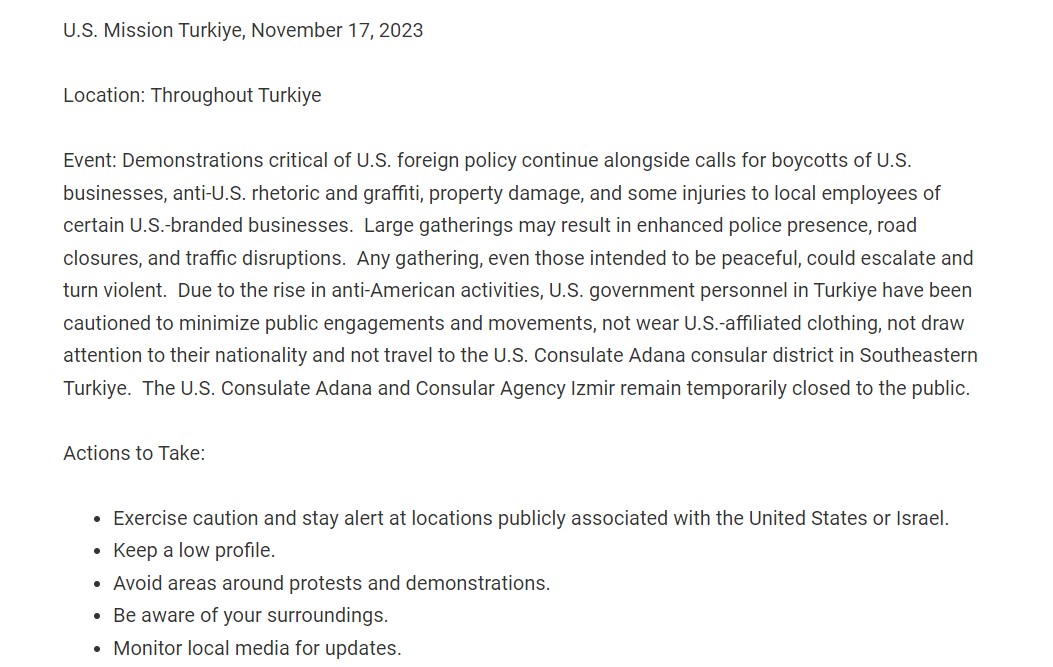
Task: Click the 'Be aware of your surroundings.' bullet
Action: [250, 615]
